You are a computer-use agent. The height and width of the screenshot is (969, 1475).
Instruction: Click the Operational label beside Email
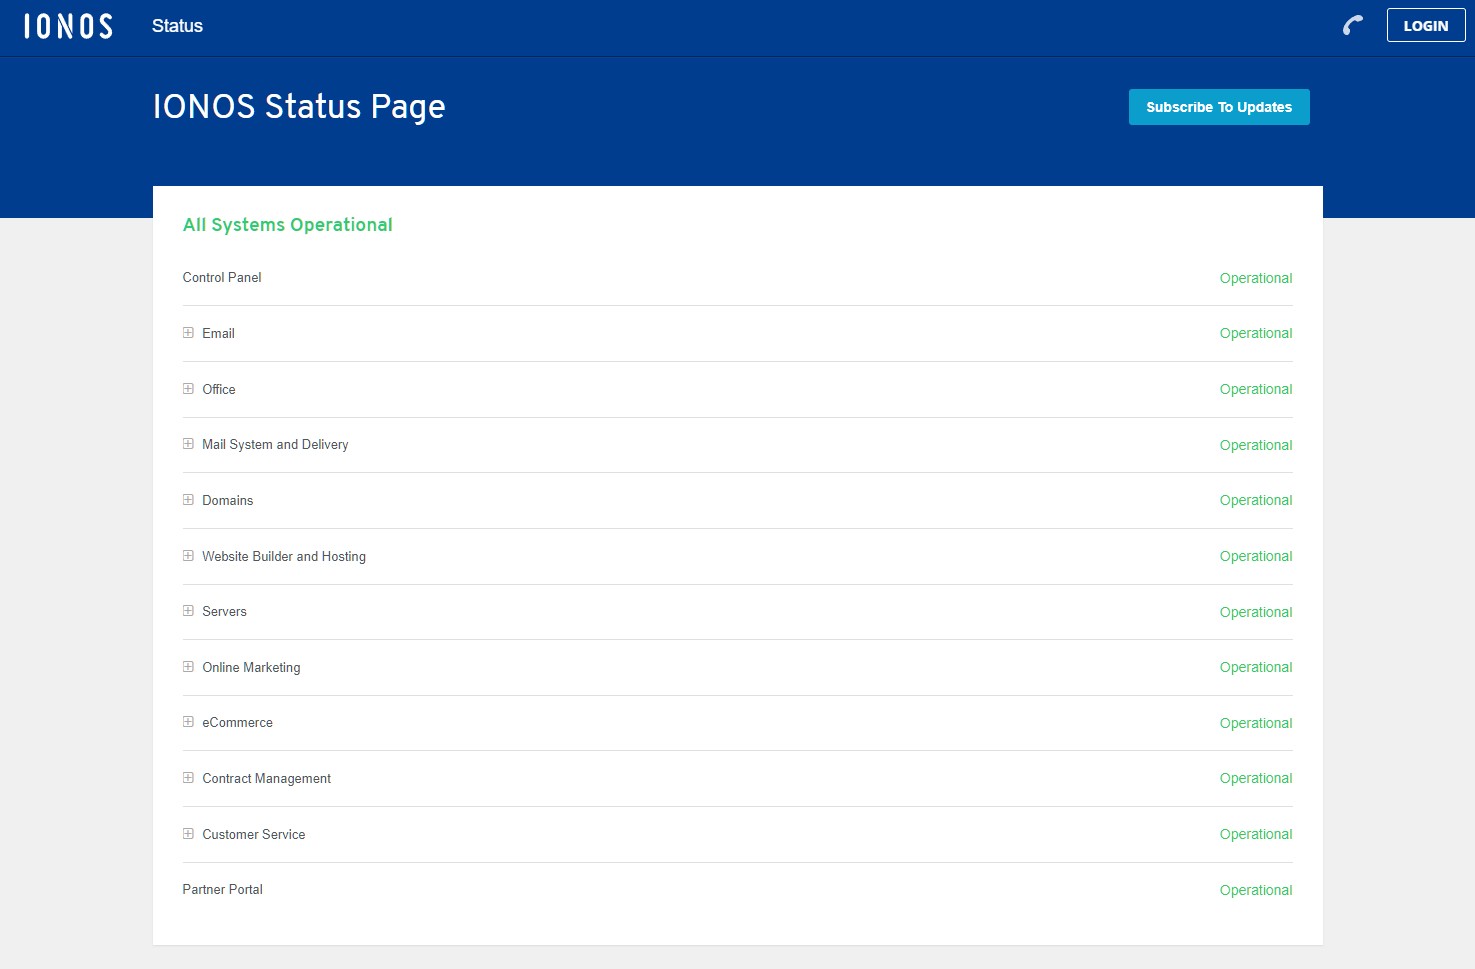point(1256,333)
